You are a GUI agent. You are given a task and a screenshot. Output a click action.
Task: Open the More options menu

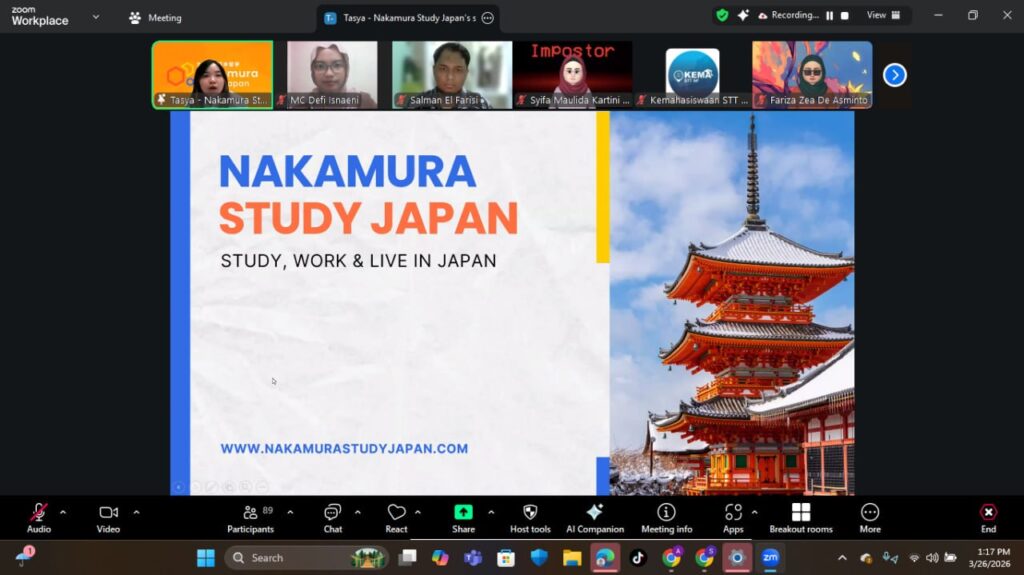[870, 518]
